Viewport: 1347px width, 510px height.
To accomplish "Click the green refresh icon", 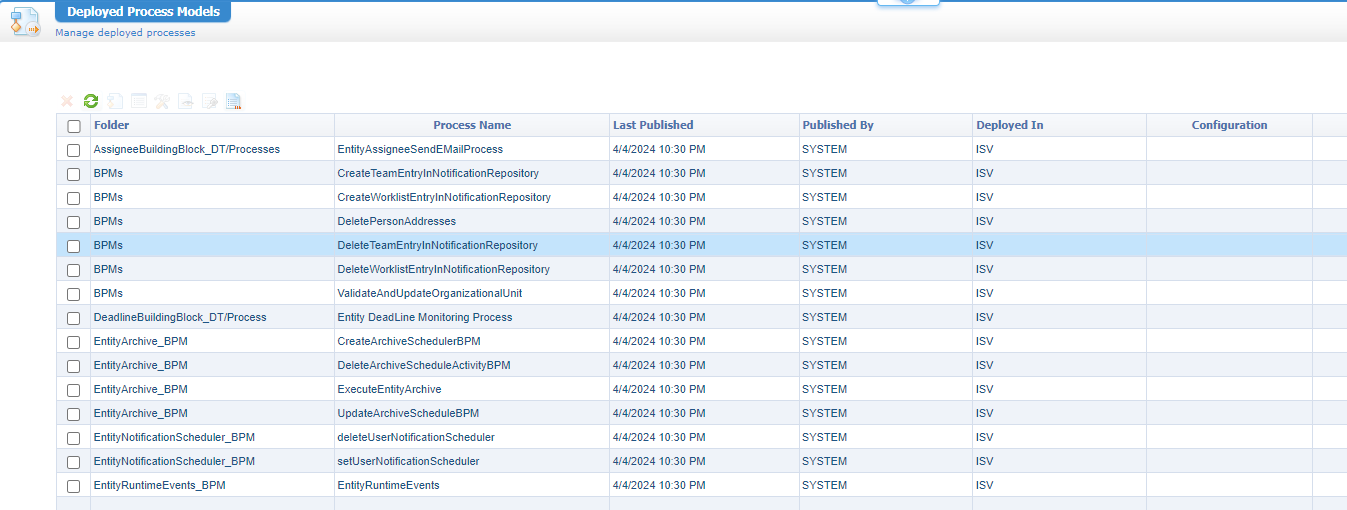I will (x=91, y=101).
